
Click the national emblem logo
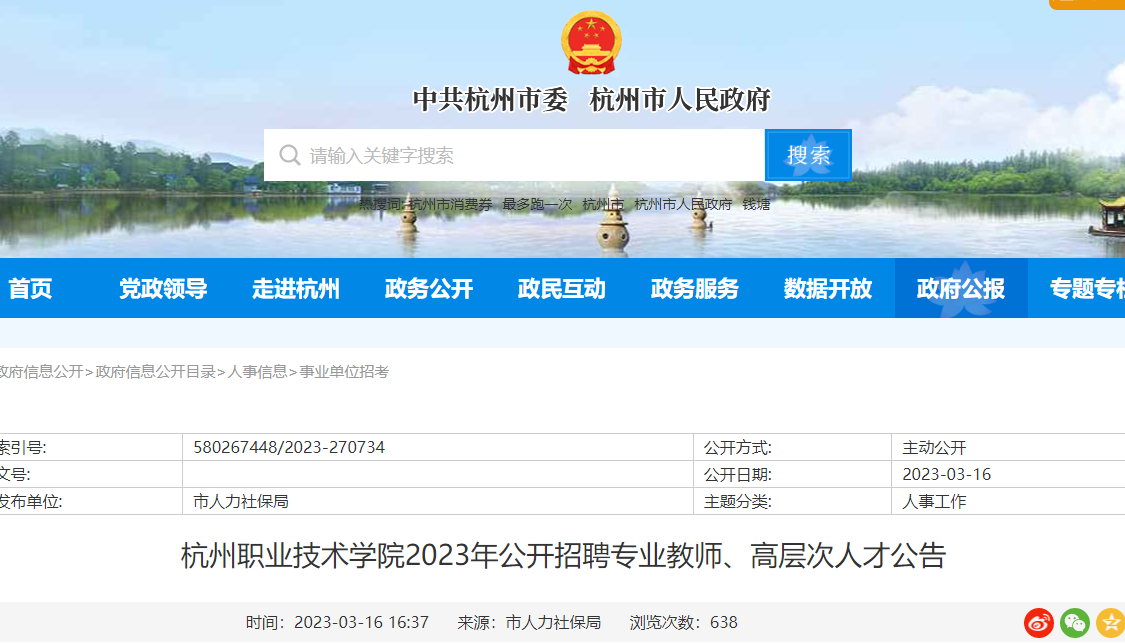pyautogui.click(x=591, y=42)
